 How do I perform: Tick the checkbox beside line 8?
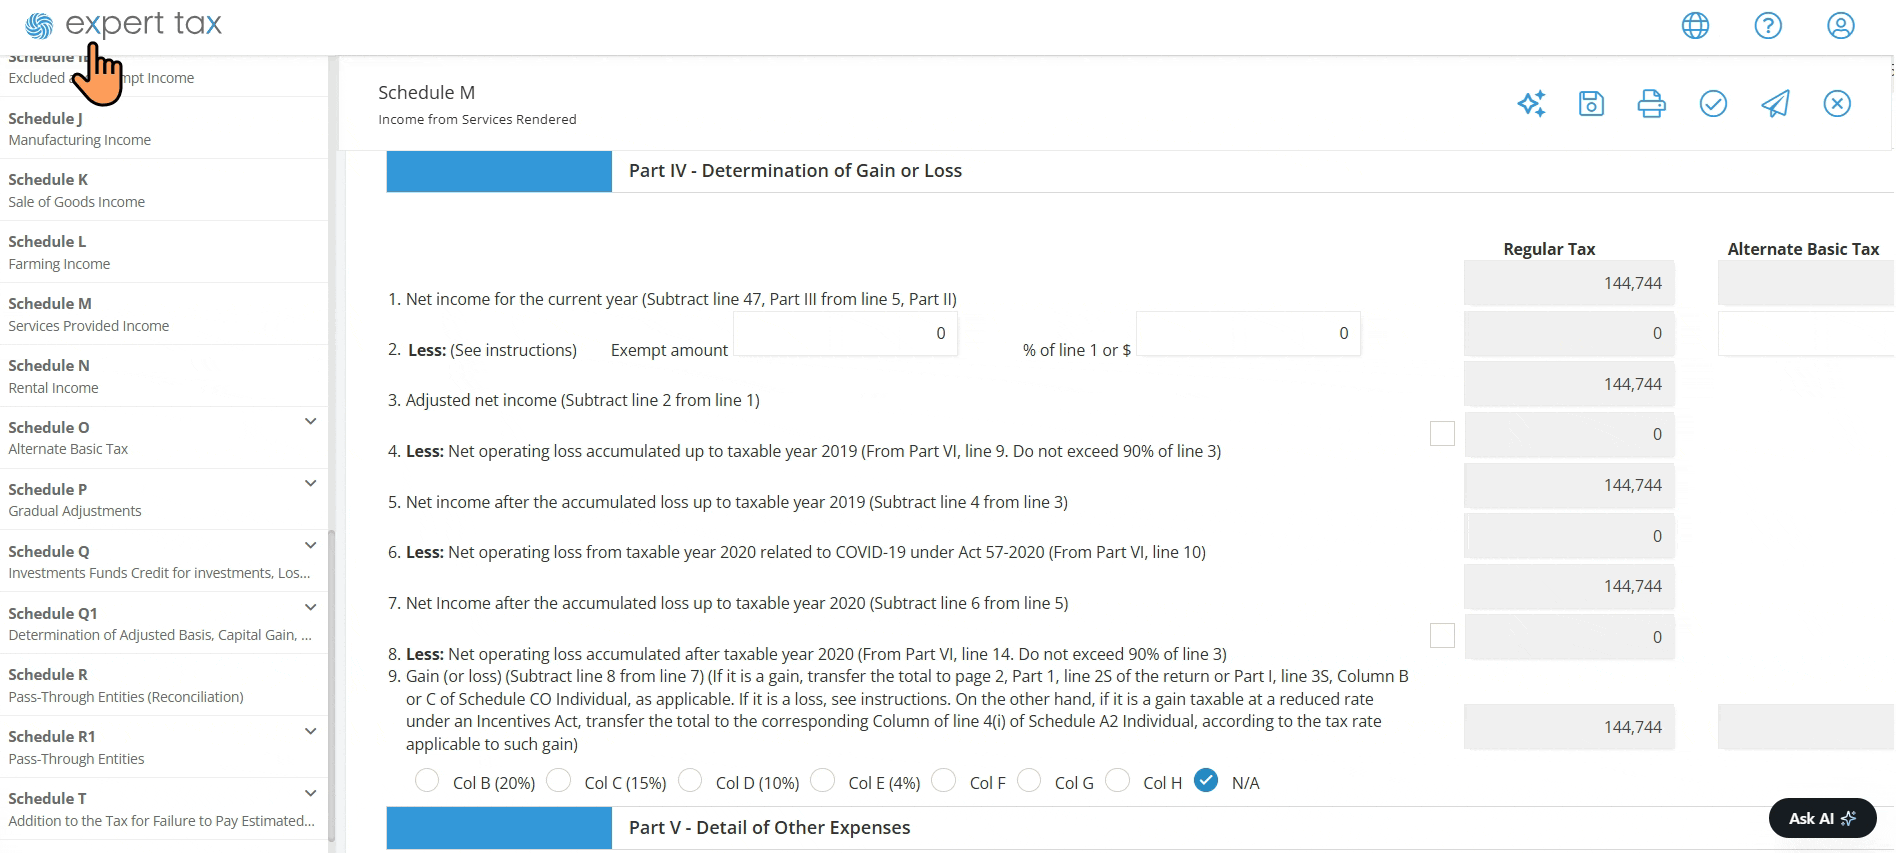coord(1442,636)
